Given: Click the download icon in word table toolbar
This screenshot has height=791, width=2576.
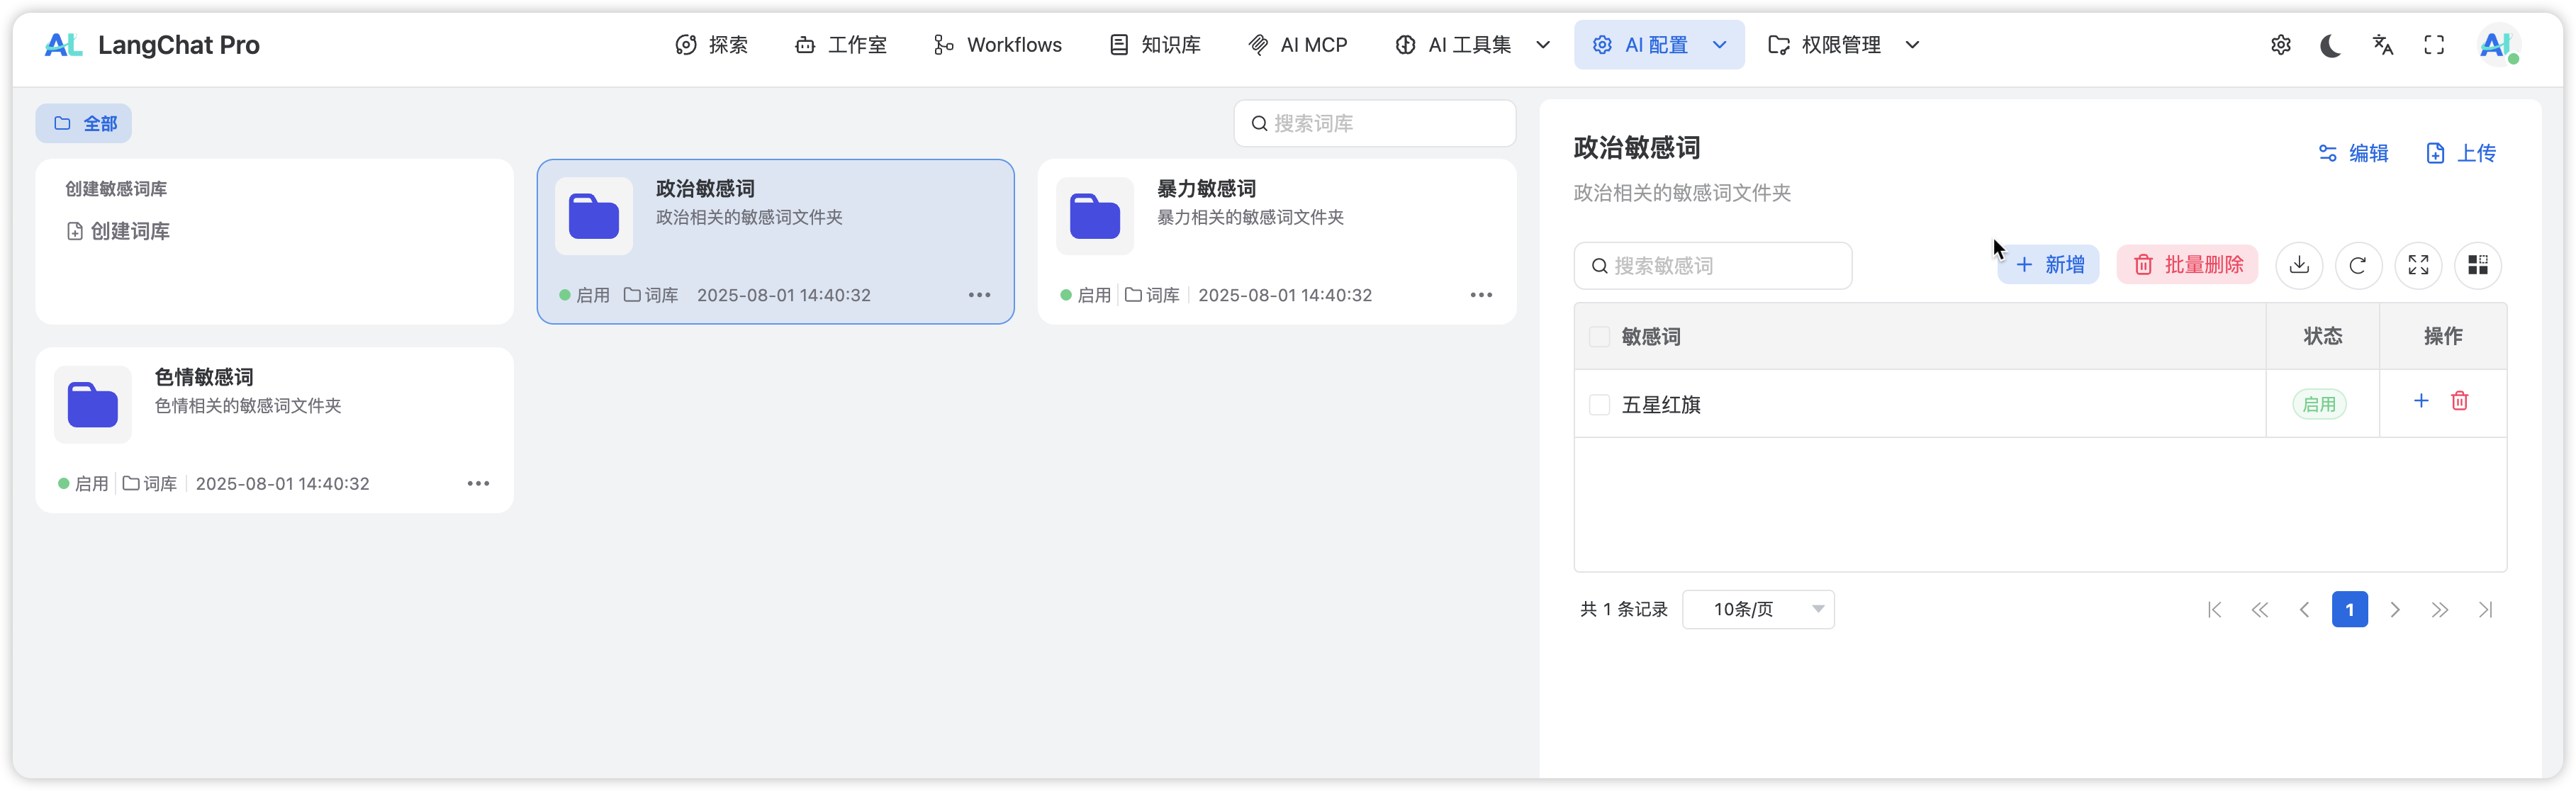Looking at the screenshot, I should click(2298, 265).
